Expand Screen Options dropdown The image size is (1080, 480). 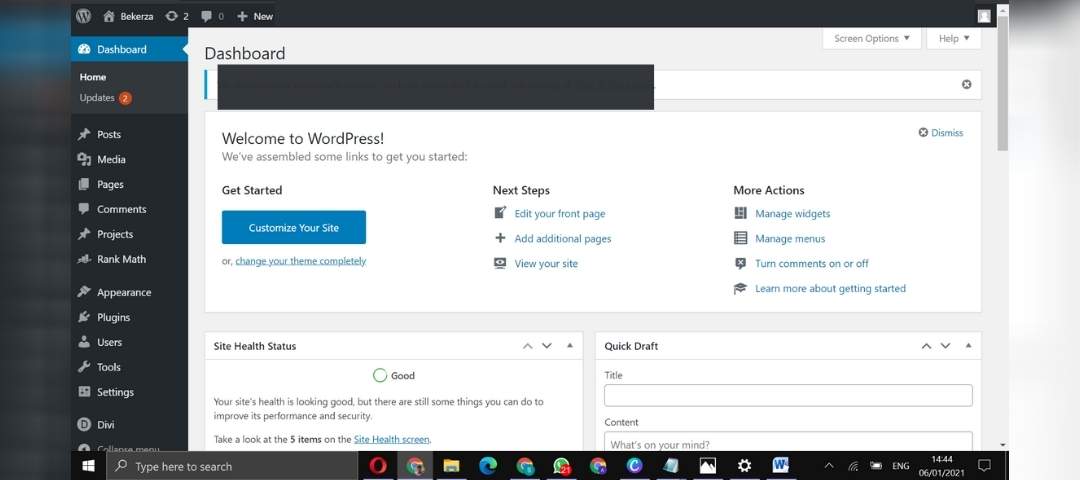[x=872, y=39]
